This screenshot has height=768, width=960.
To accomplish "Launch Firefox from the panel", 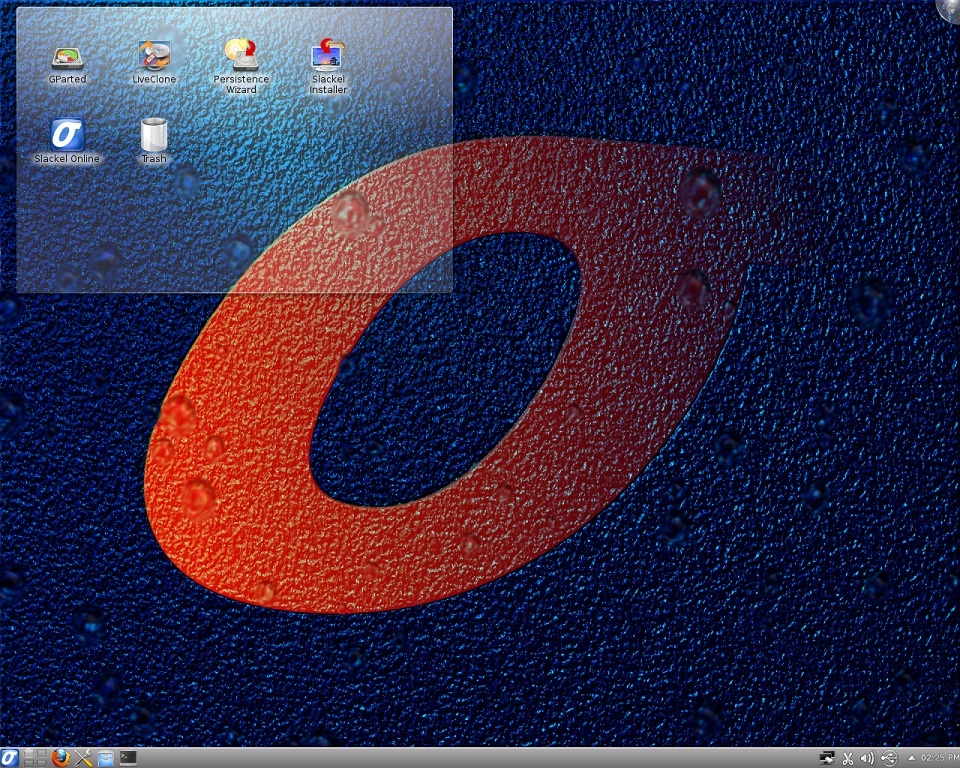I will 61,758.
